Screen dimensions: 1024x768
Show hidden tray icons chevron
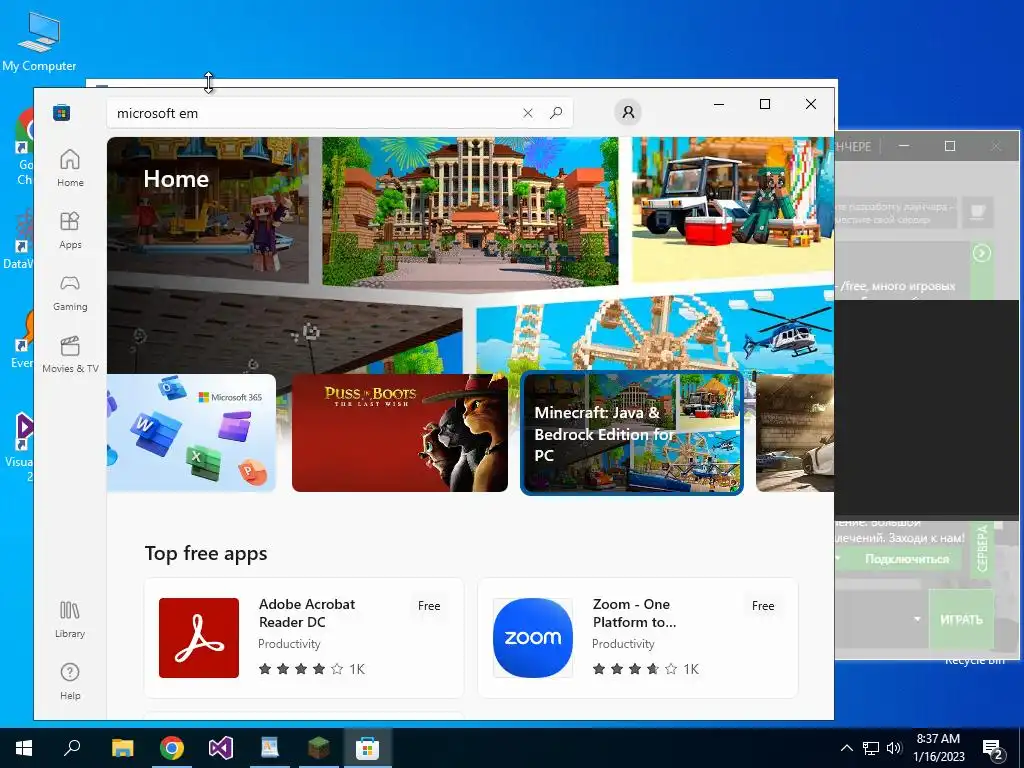846,748
